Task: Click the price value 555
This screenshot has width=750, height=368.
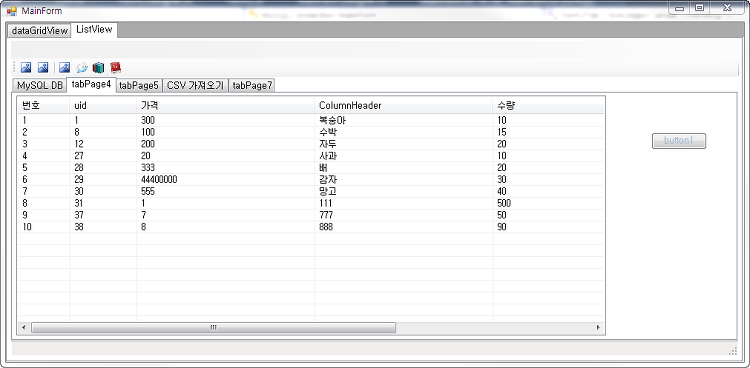Action: pos(148,191)
